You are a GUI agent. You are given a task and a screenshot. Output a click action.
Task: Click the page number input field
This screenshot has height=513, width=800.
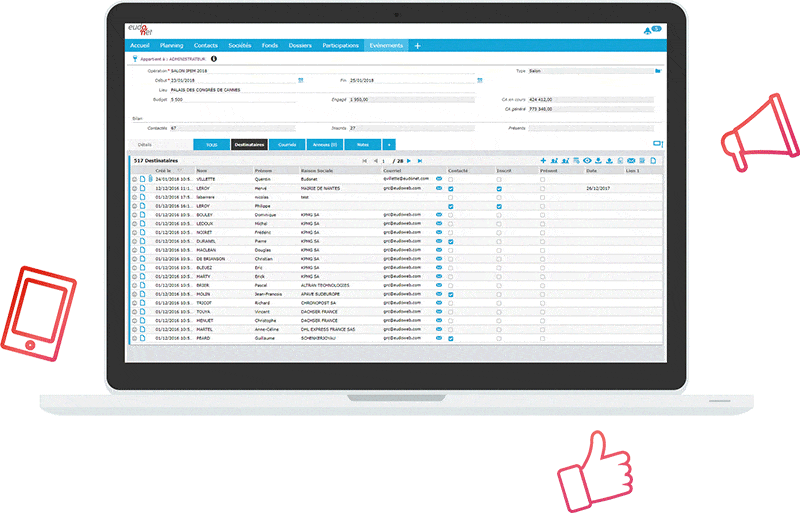(386, 161)
